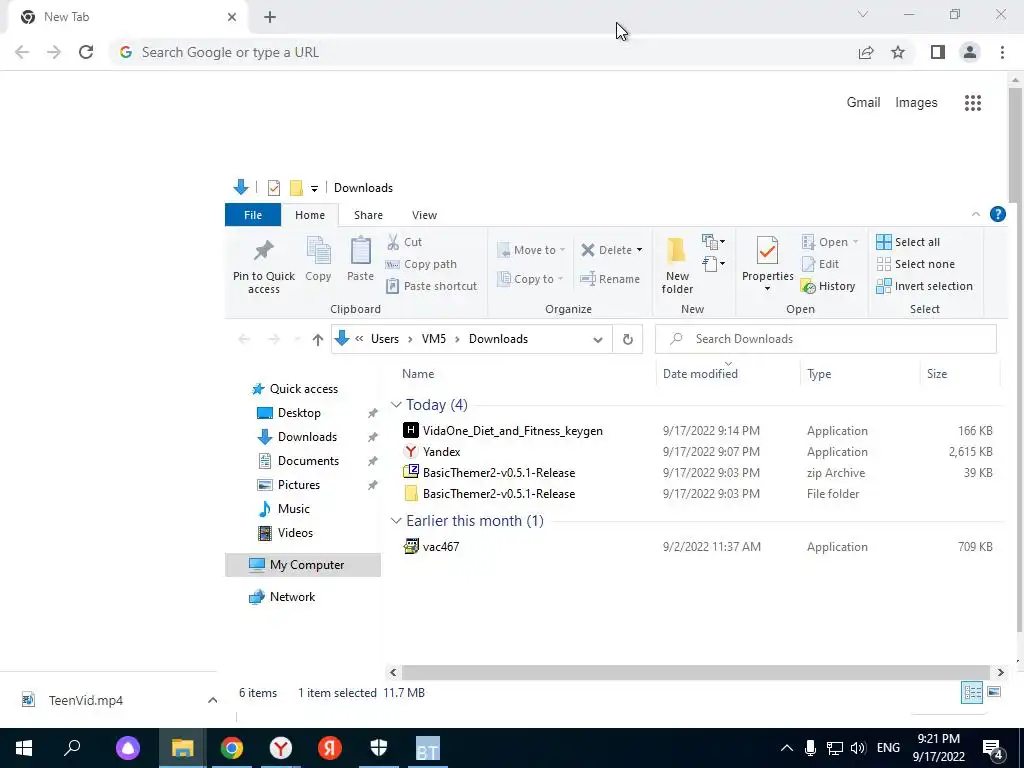Click the Copy icon in Clipboard group
Image resolution: width=1024 pixels, height=768 pixels.
point(318,251)
